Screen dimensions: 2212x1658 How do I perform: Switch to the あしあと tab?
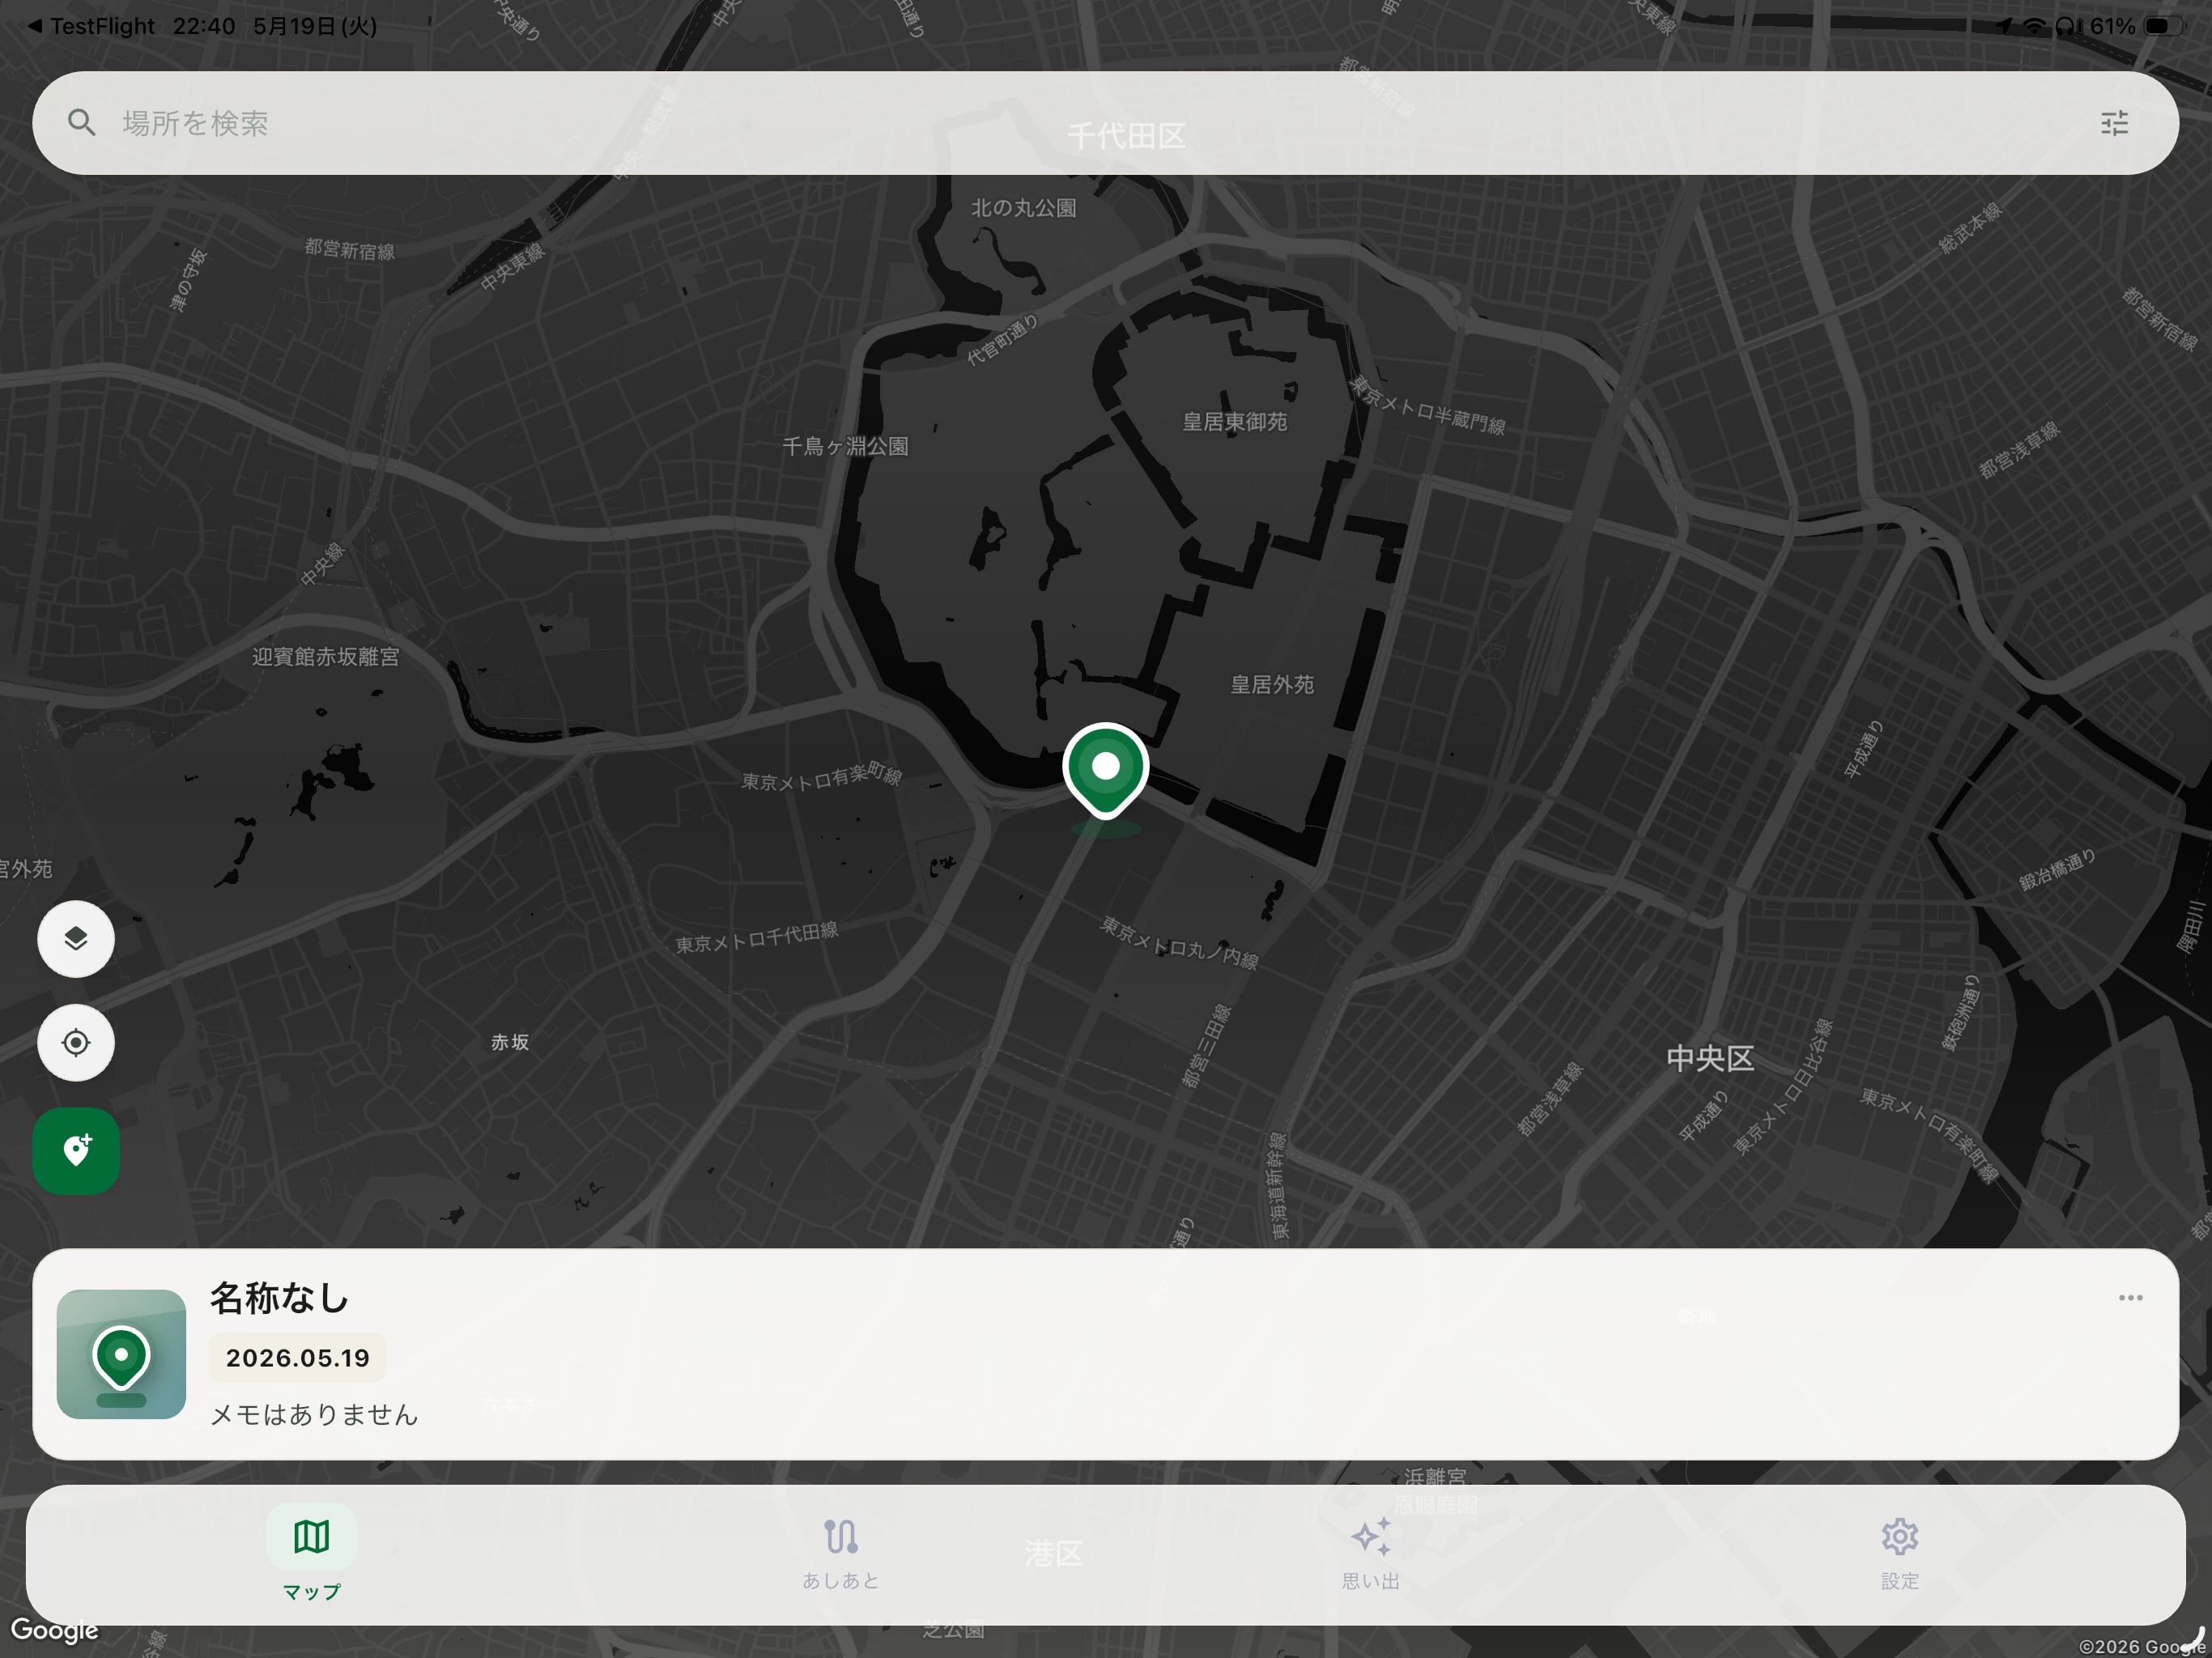pyautogui.click(x=841, y=1553)
